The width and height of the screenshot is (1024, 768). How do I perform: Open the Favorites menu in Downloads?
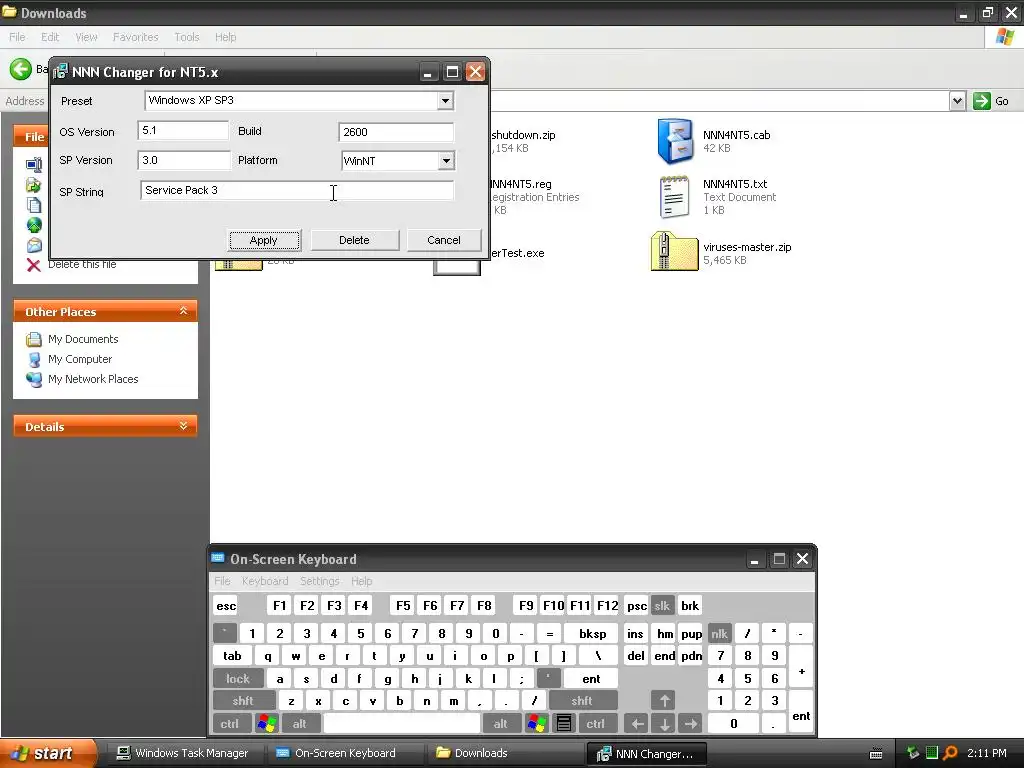tap(135, 37)
